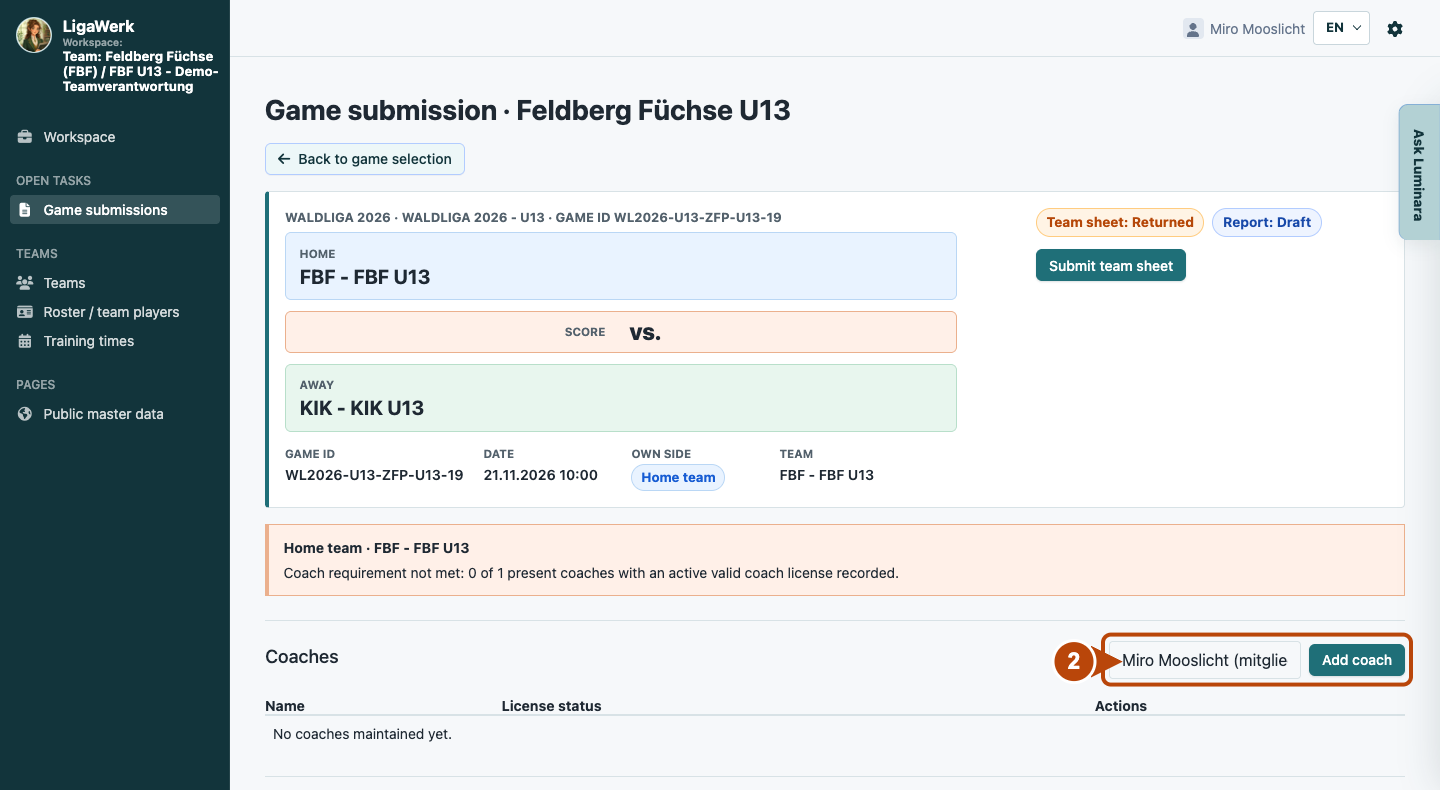Click the No coaches maintained yet text
This screenshot has height=790, width=1440.
pos(362,734)
